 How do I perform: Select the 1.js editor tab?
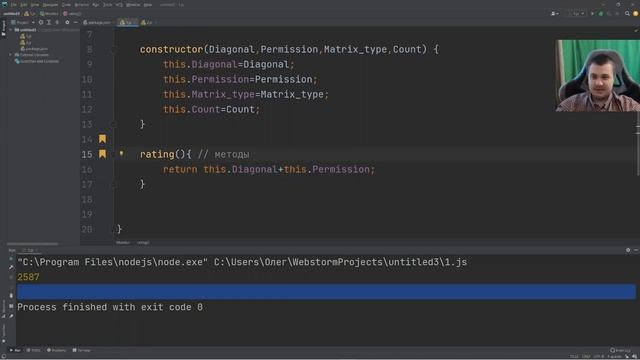pos(127,22)
